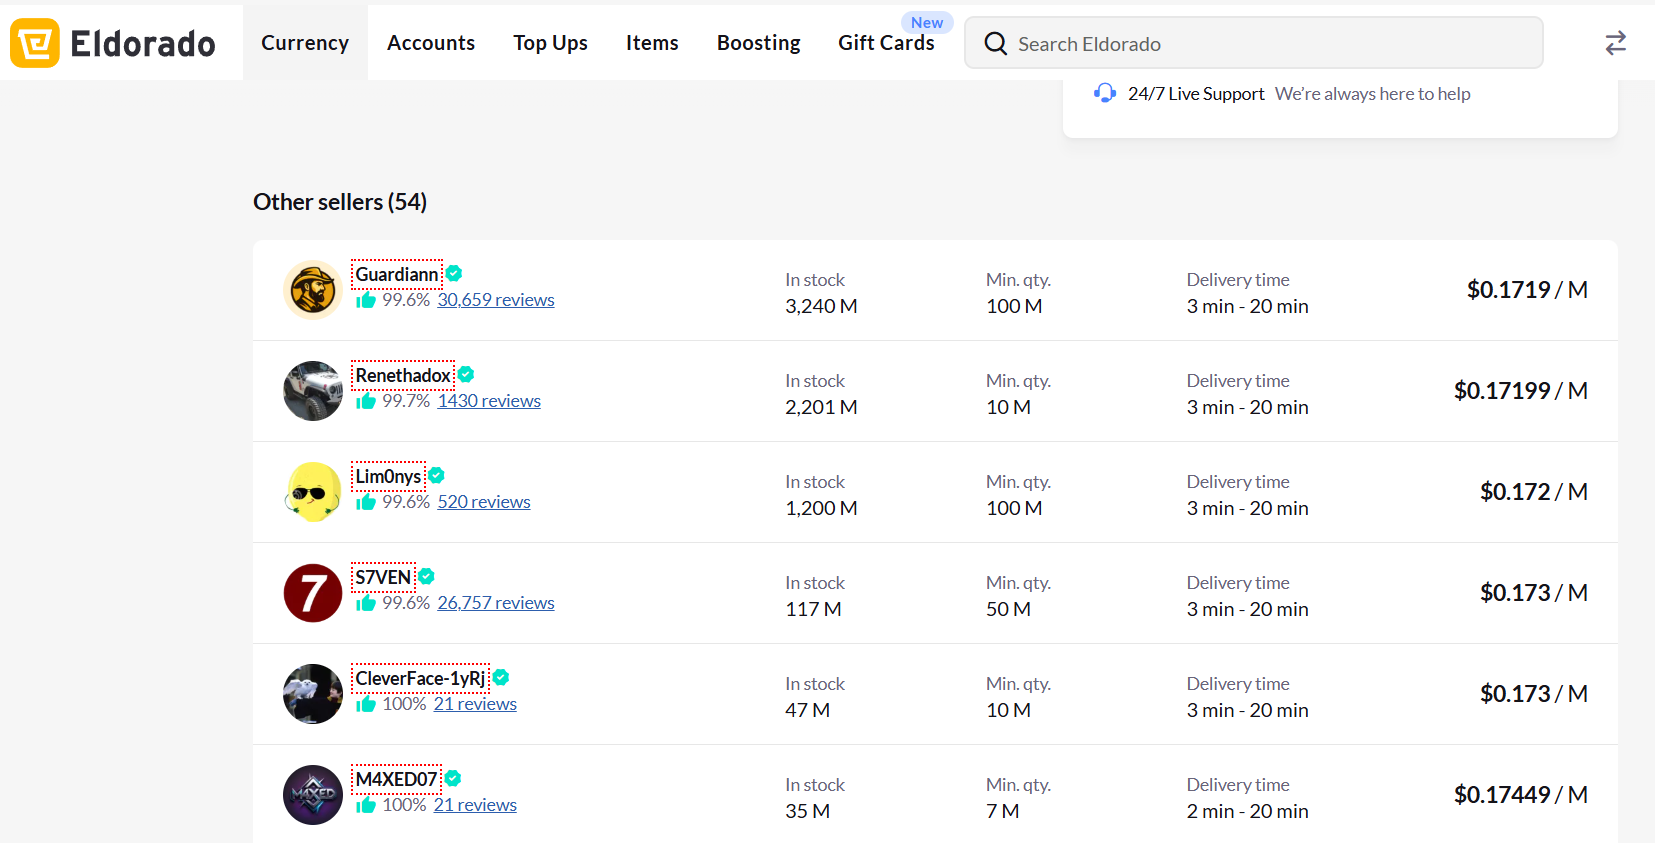This screenshot has height=843, width=1655.
Task: Select the Boosting menu item
Action: [758, 43]
